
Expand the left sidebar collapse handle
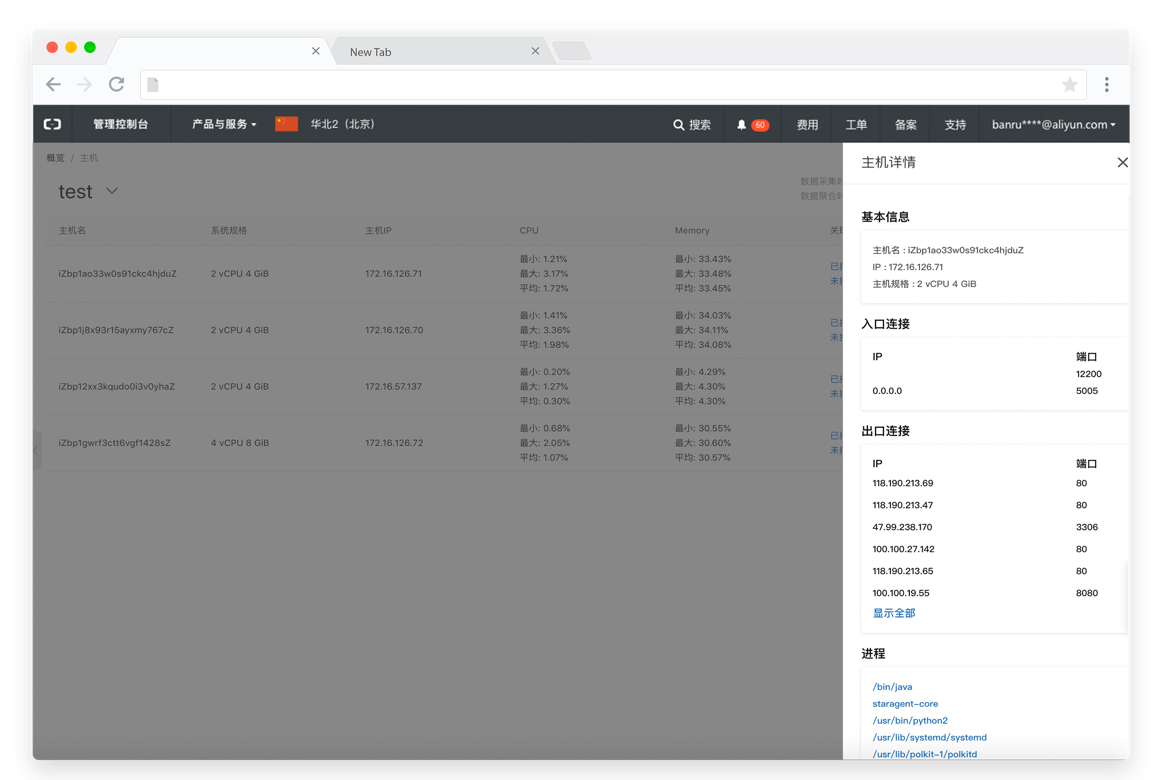click(36, 450)
